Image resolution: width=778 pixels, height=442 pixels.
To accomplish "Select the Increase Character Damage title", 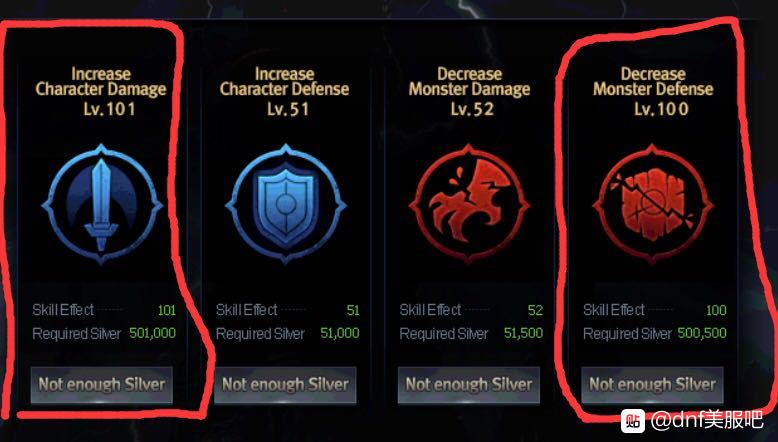I will [101, 81].
